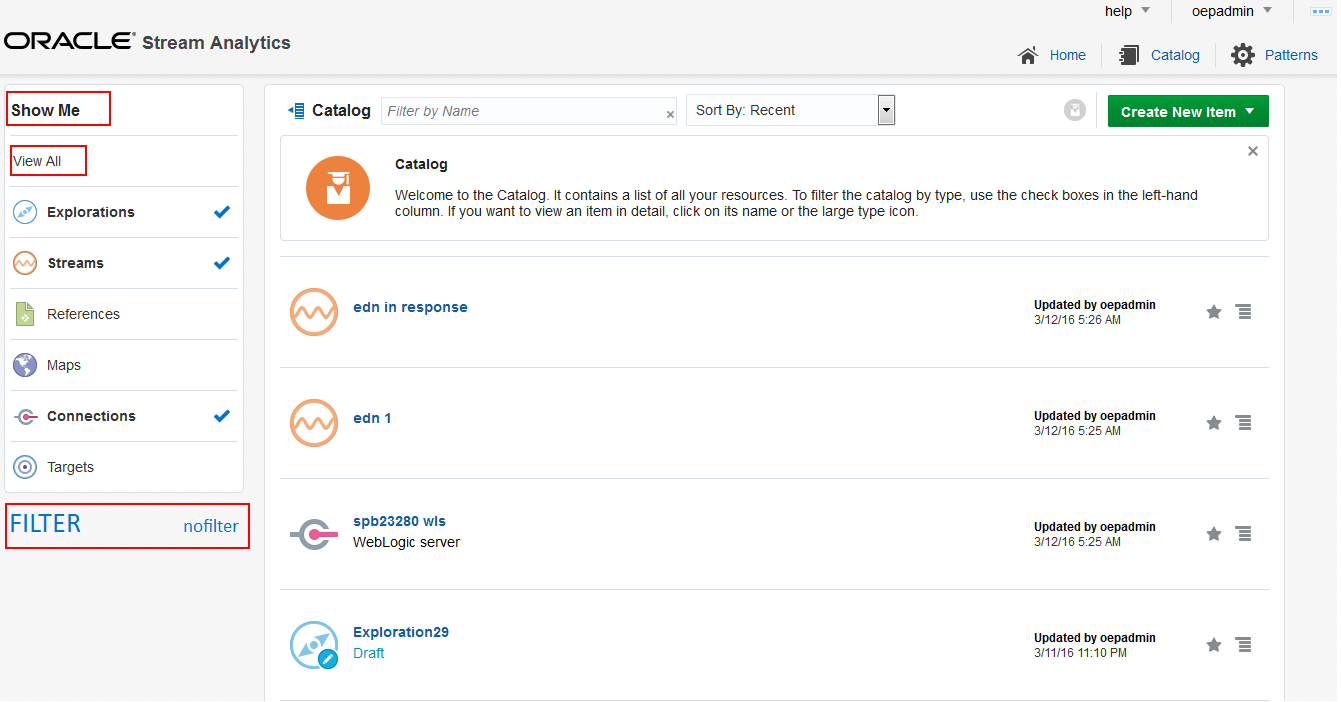Click the Create New Item button
1341x702 pixels.
click(x=1188, y=111)
